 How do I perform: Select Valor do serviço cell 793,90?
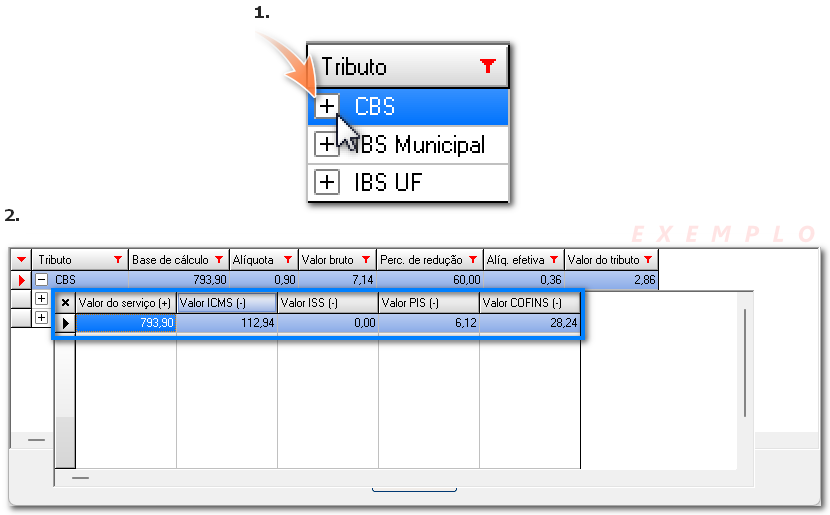(x=125, y=323)
